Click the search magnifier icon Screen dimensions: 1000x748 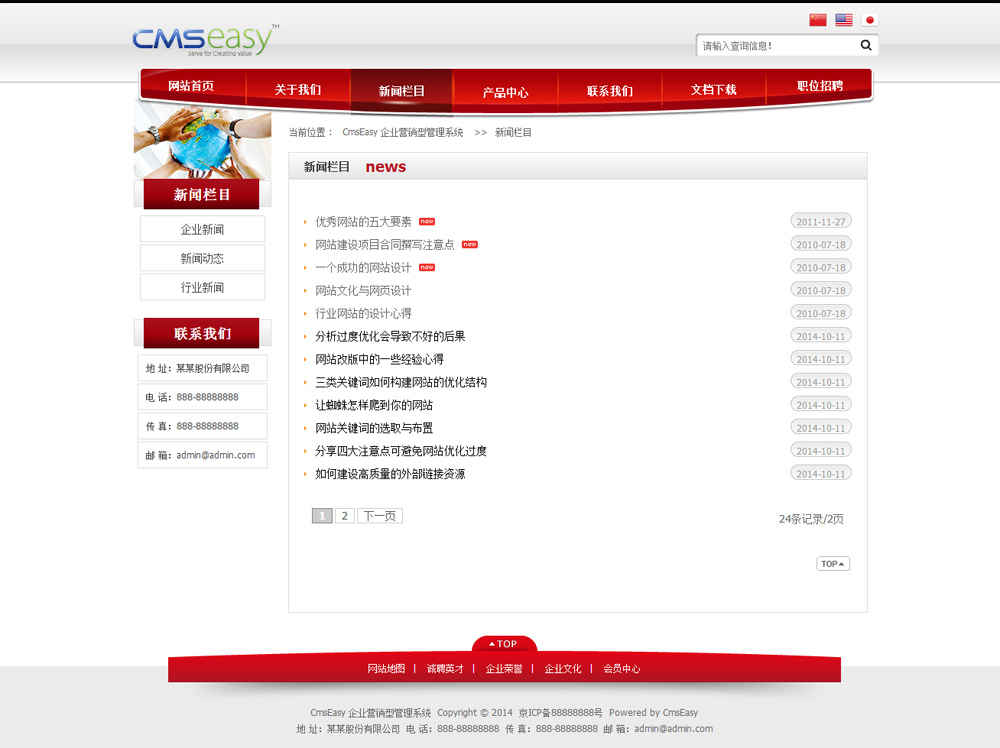pos(866,46)
